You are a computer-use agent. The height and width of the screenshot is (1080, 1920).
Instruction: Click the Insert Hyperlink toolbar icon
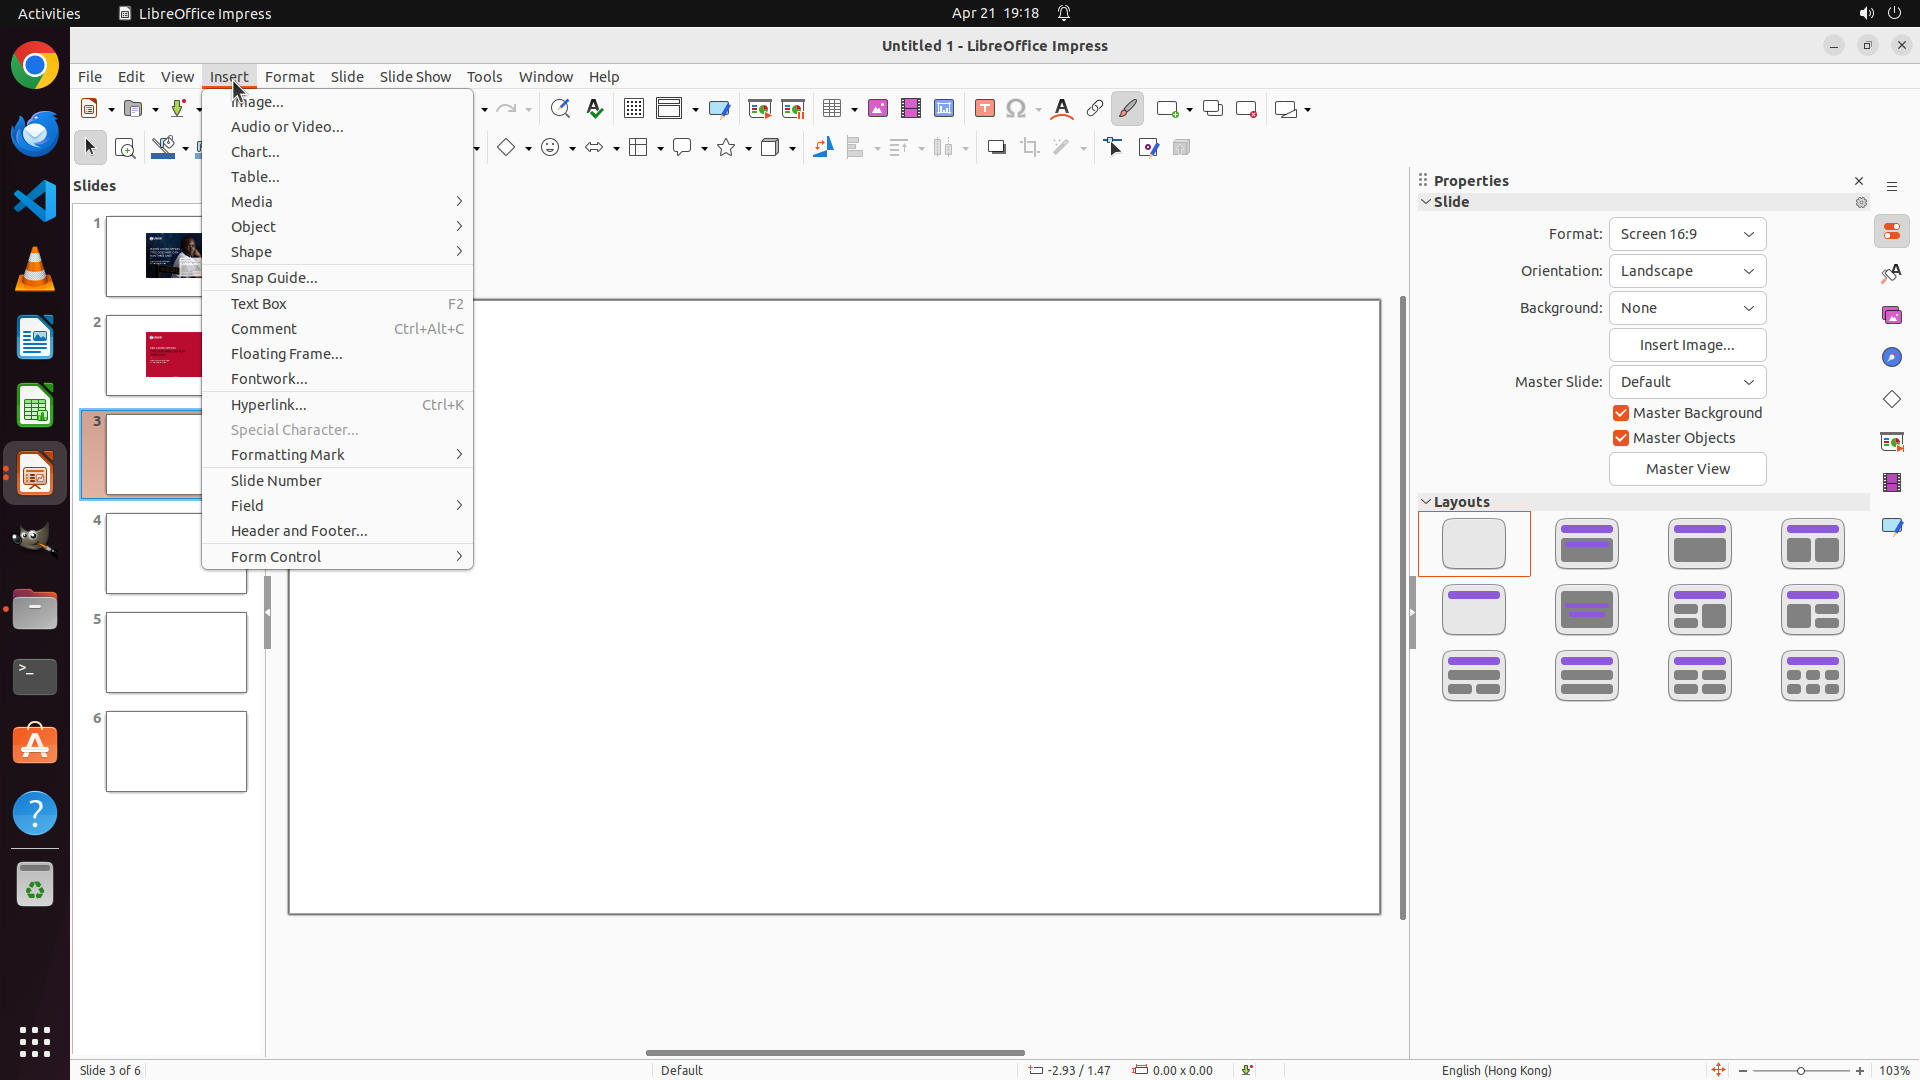1095,108
